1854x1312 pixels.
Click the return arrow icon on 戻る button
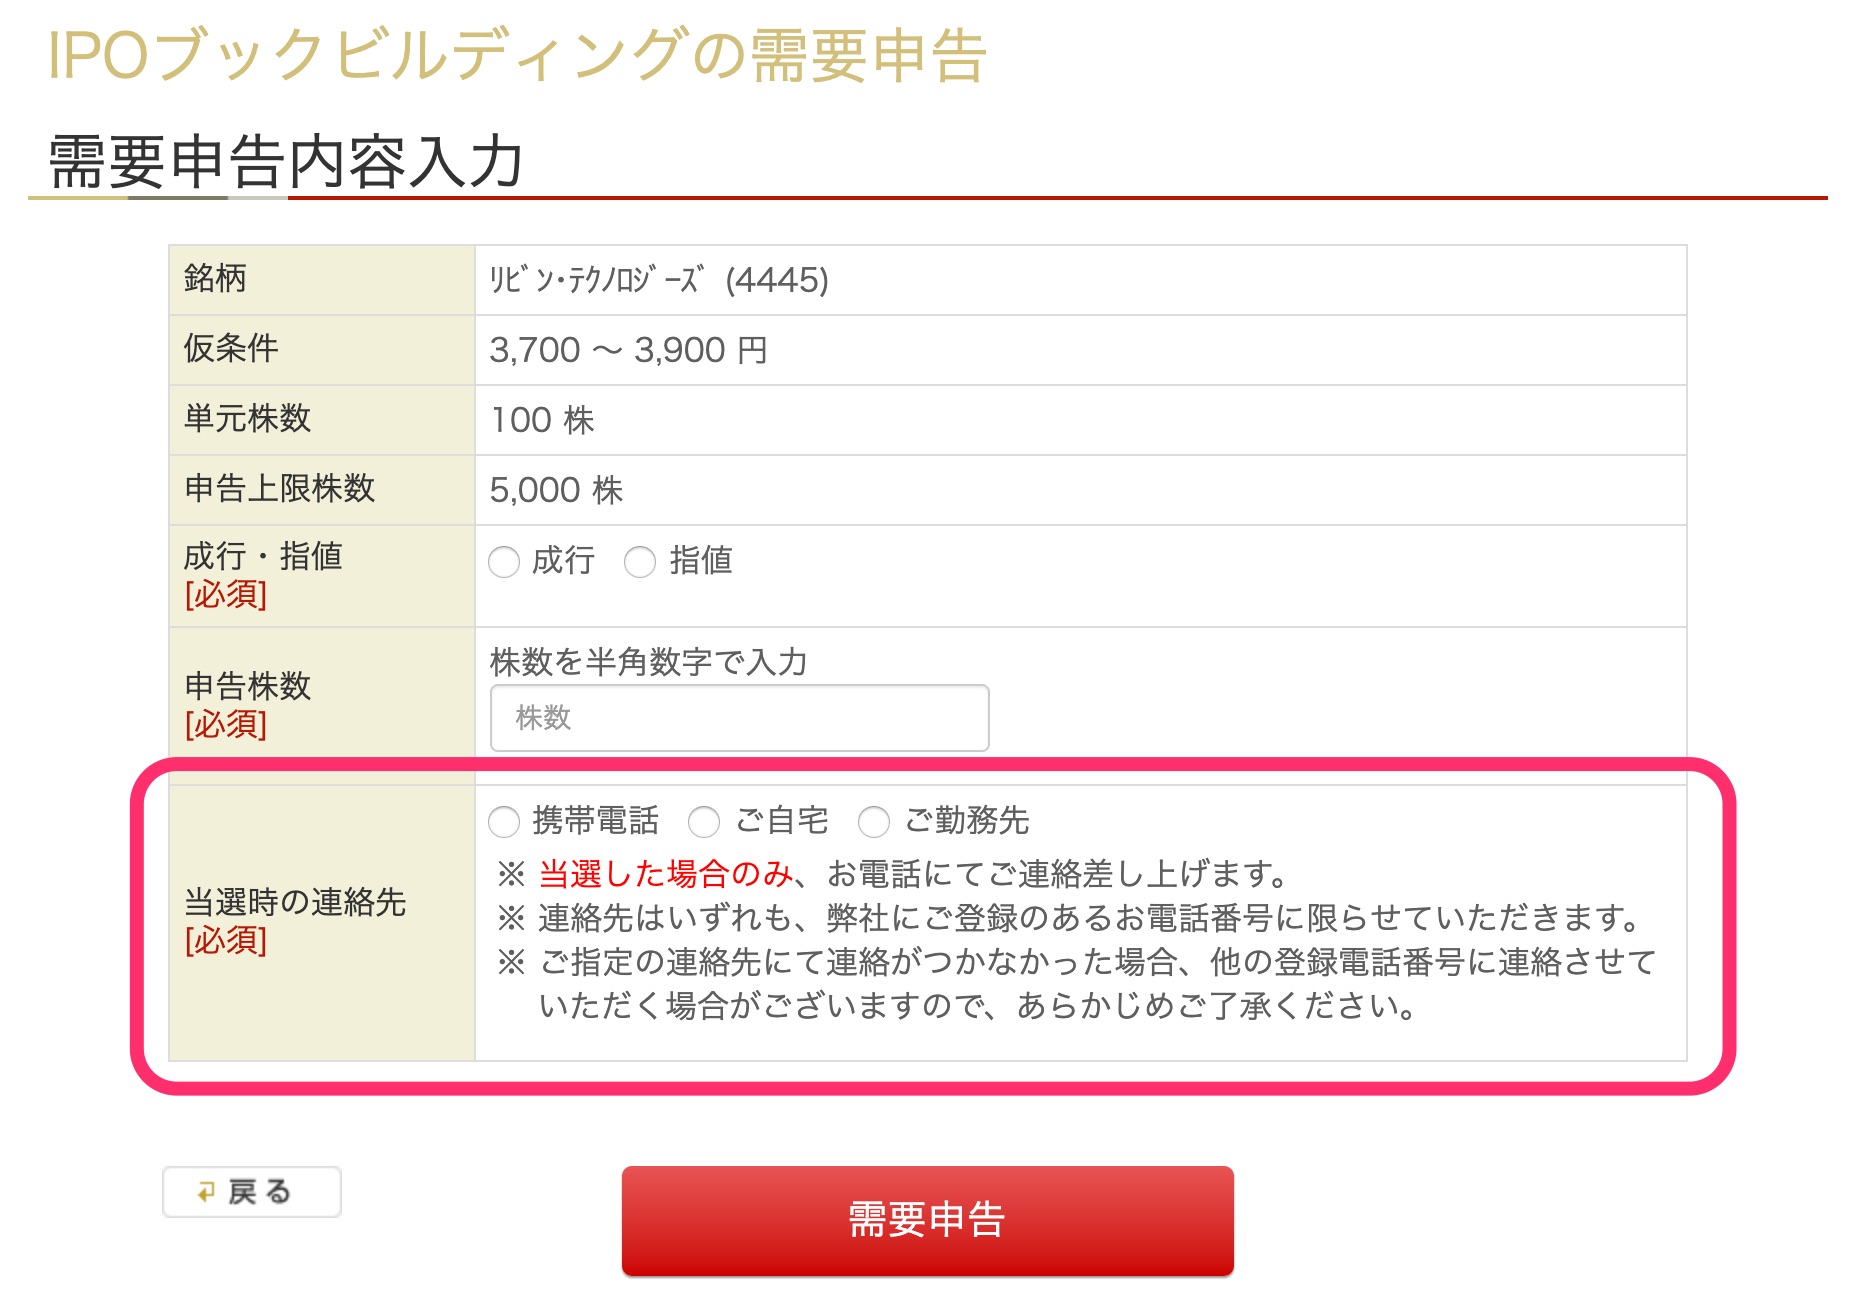pyautogui.click(x=206, y=1192)
